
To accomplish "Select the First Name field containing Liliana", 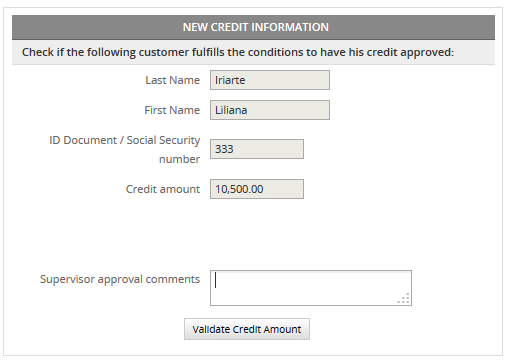I will click(x=270, y=110).
